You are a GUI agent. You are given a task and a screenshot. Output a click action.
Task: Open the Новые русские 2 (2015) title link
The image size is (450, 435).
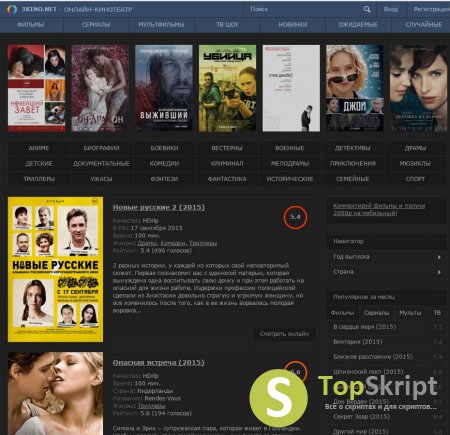click(159, 207)
